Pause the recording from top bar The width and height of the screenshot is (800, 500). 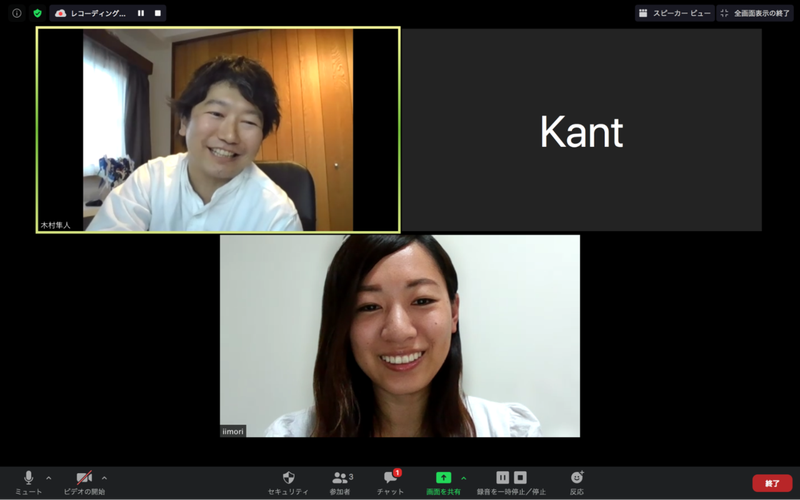141,13
